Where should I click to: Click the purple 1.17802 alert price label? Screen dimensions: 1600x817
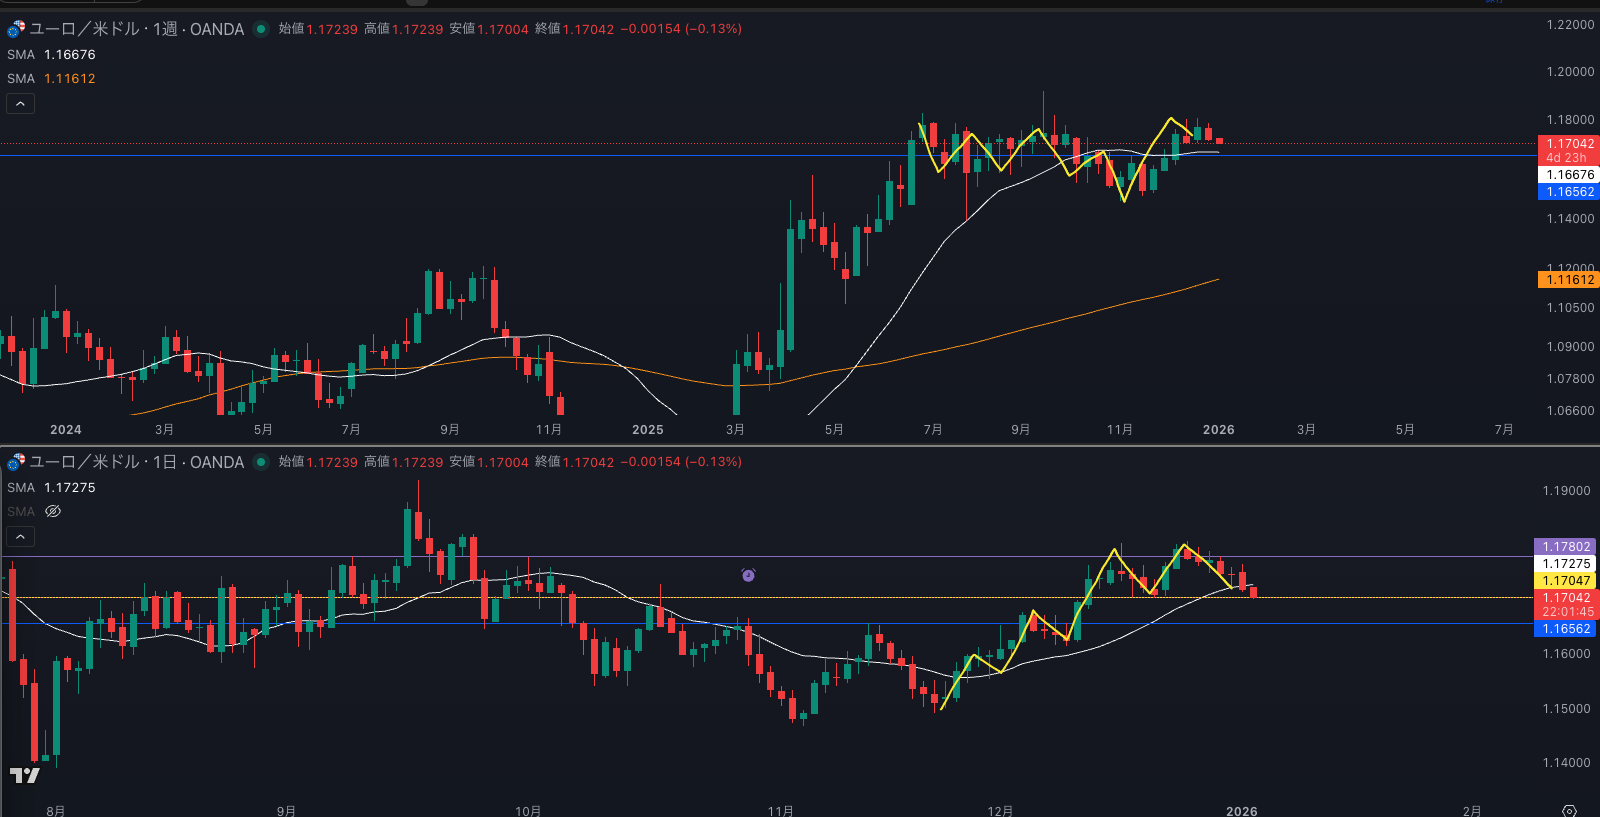click(x=1566, y=547)
